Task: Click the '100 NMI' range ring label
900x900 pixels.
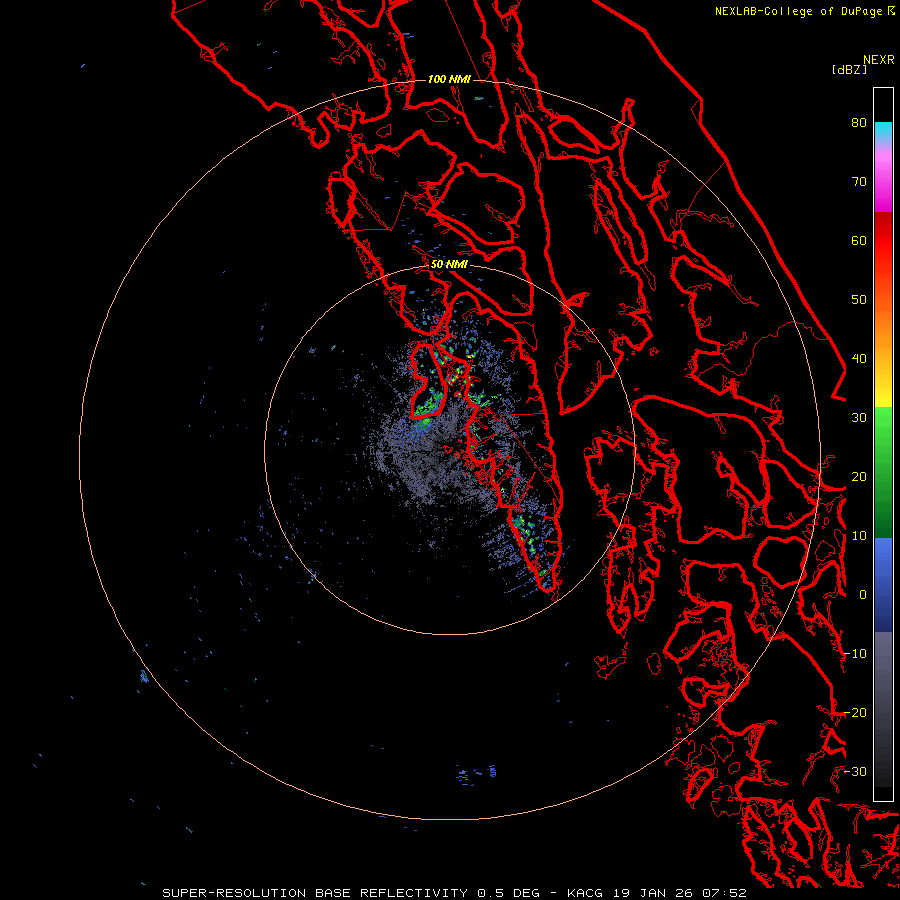Action: (449, 79)
